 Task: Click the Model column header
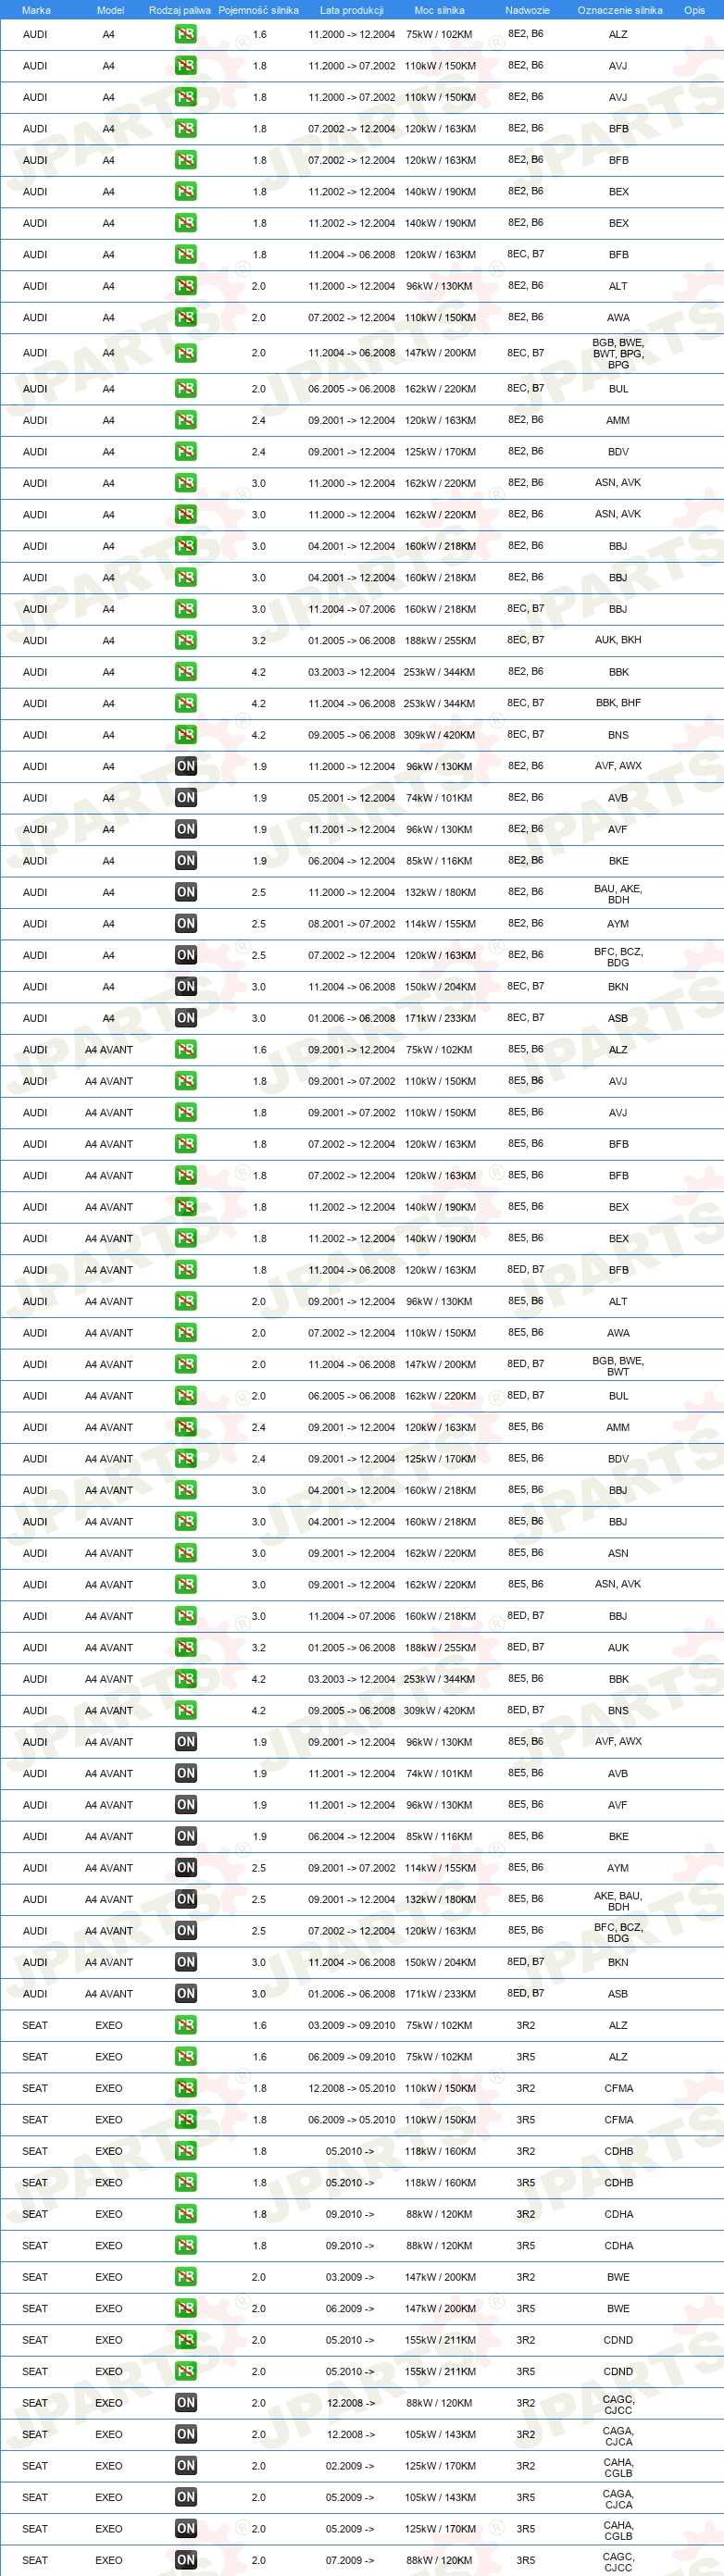point(110,10)
